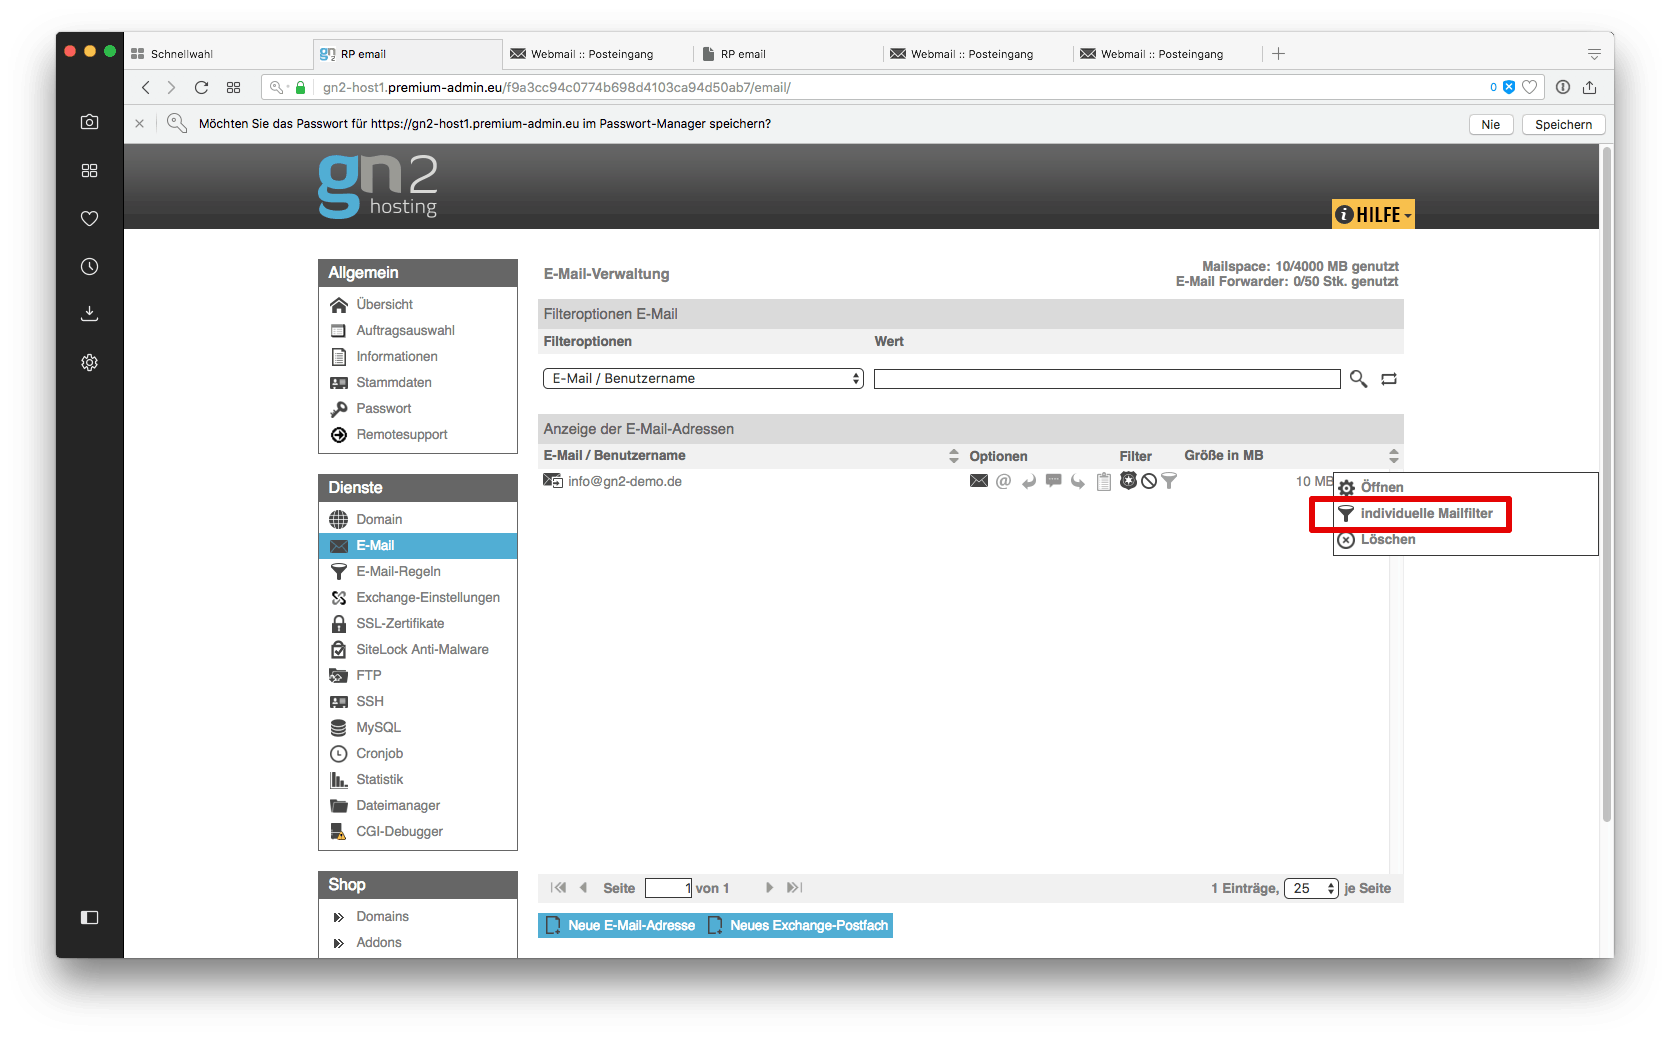Click the heart bookmark icon in the address bar
The width and height of the screenshot is (1670, 1038).
1529,87
